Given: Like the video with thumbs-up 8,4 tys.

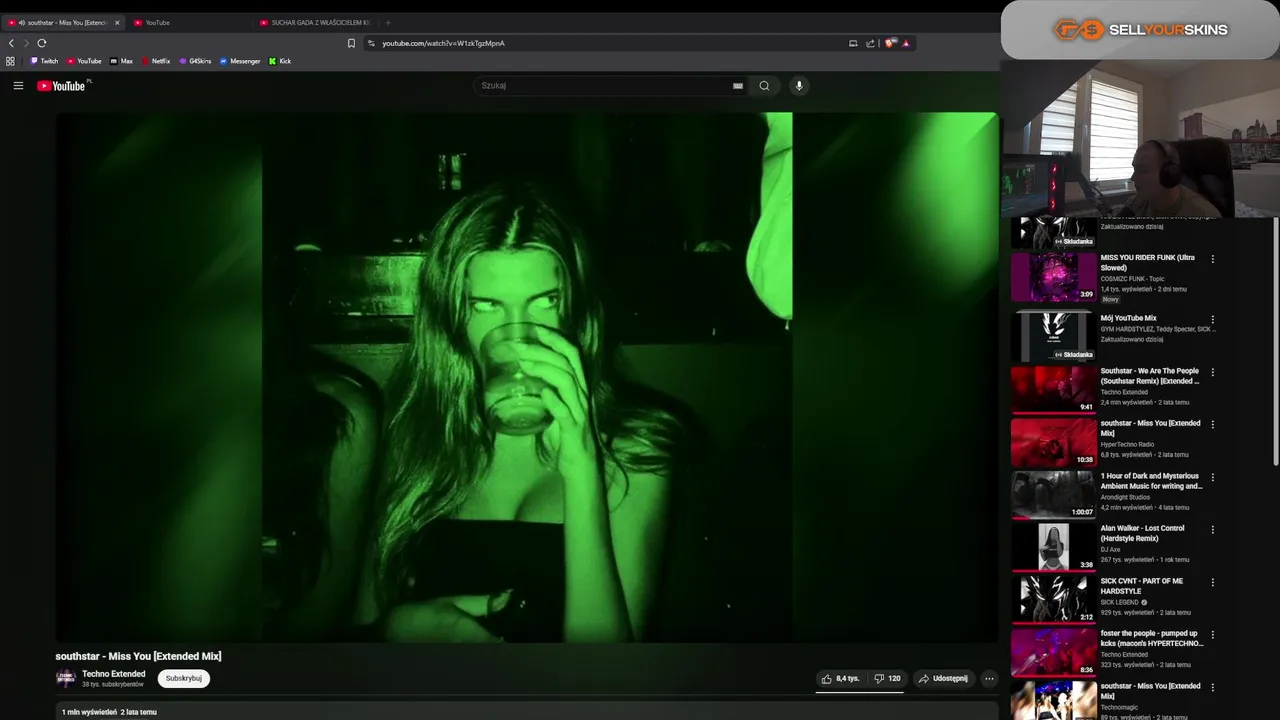Looking at the screenshot, I should pos(840,678).
